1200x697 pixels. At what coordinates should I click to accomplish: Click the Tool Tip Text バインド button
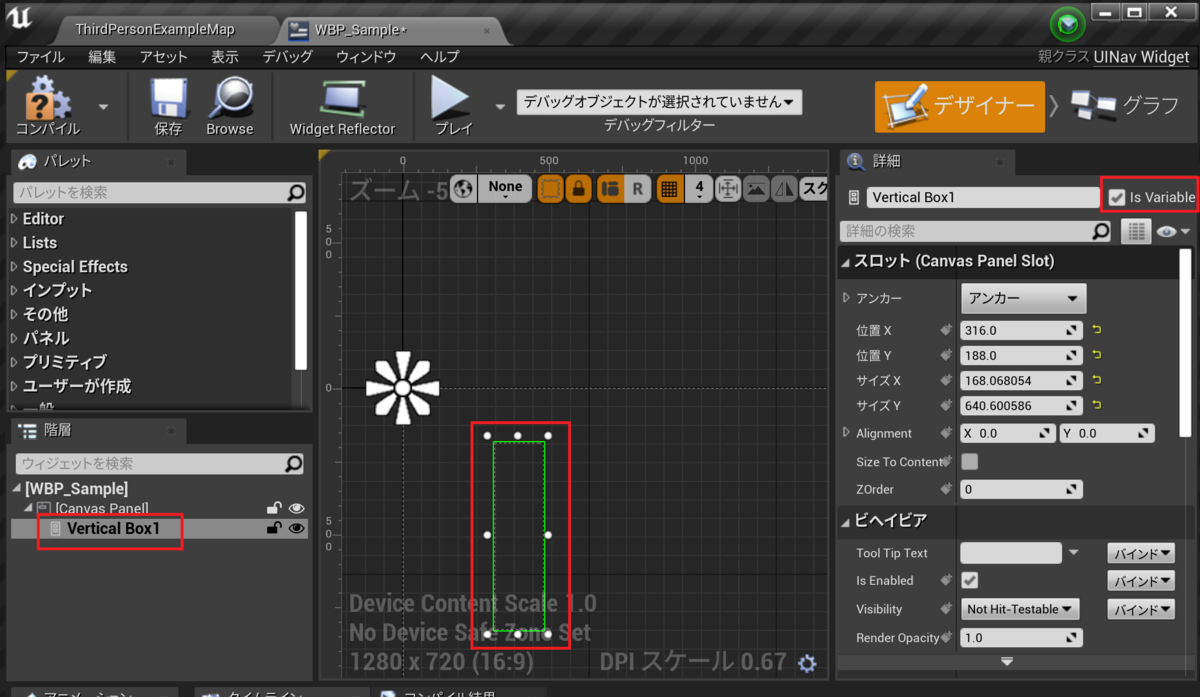tap(1141, 553)
